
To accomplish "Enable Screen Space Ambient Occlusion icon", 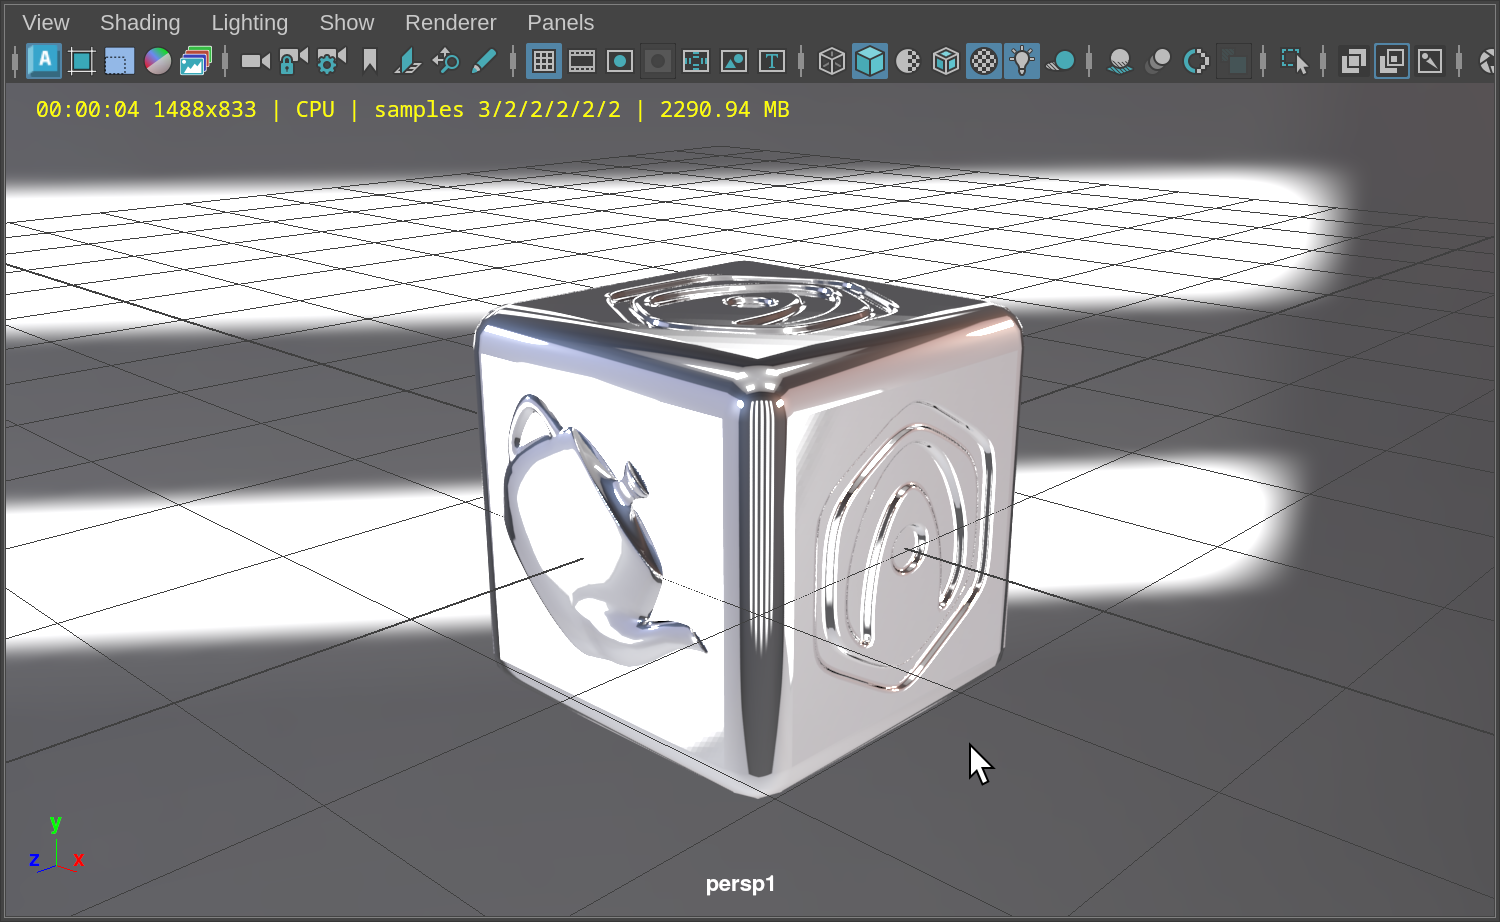I will (1119, 61).
